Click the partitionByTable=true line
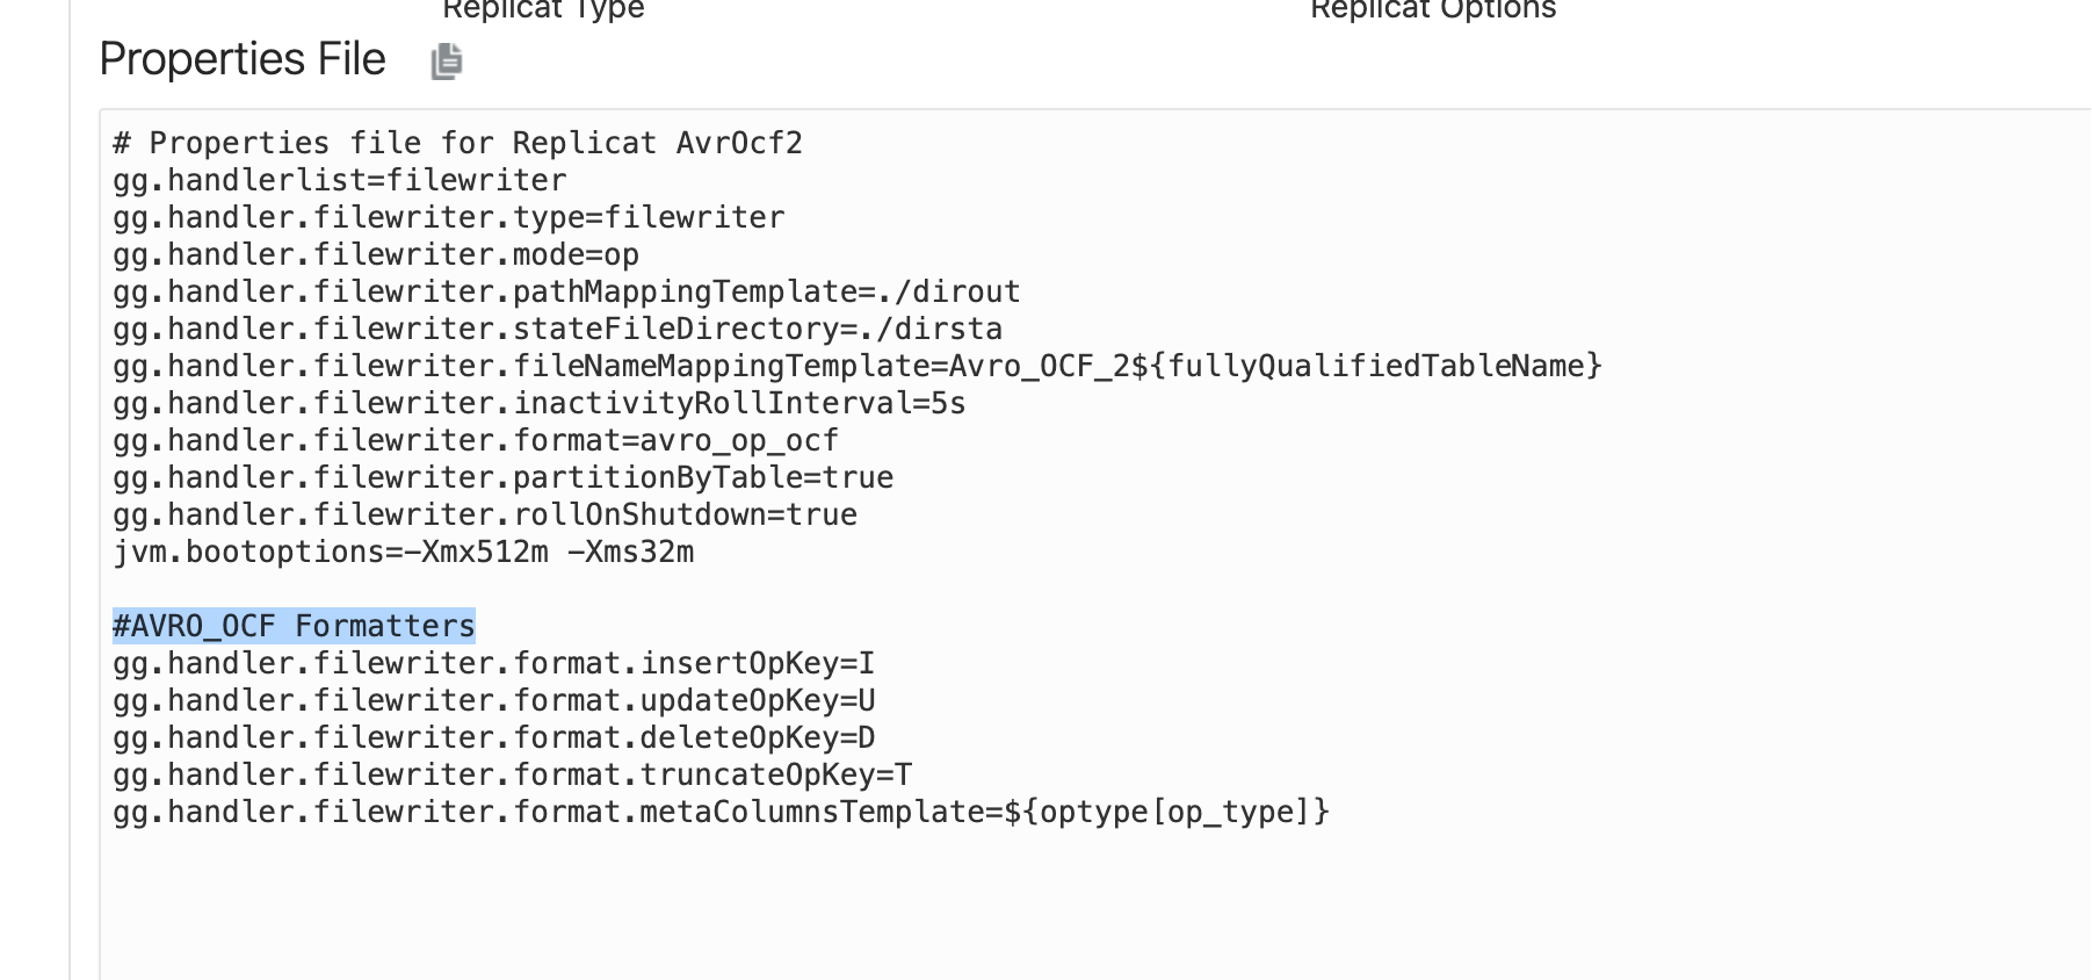Screen dimensions: 2092x980 coord(502,477)
